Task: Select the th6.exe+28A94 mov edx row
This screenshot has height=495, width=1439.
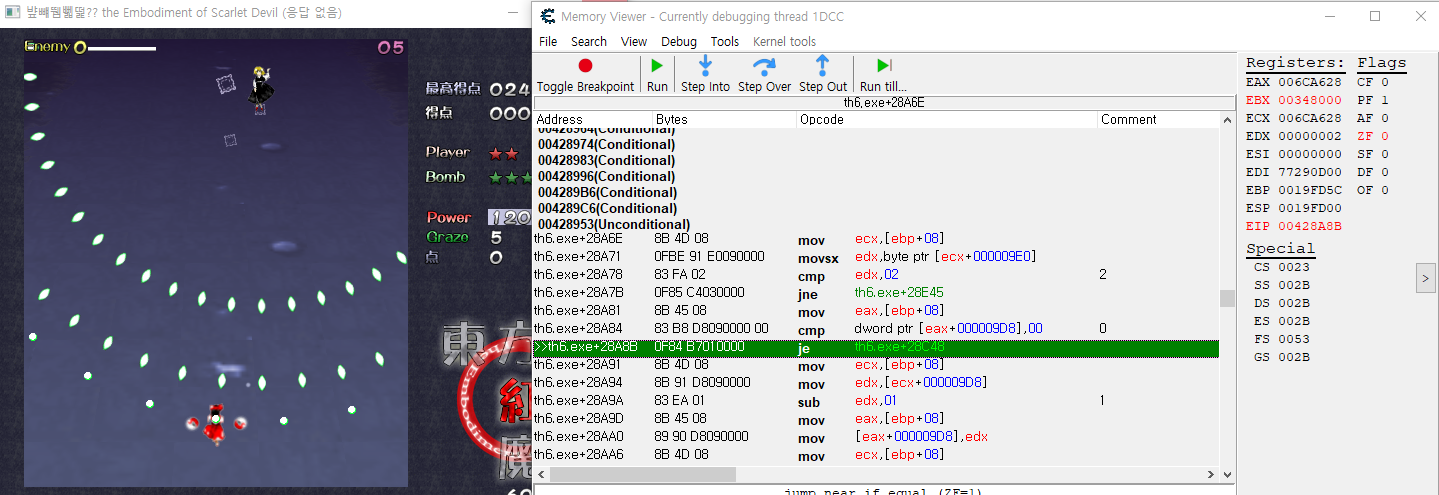Action: 876,383
